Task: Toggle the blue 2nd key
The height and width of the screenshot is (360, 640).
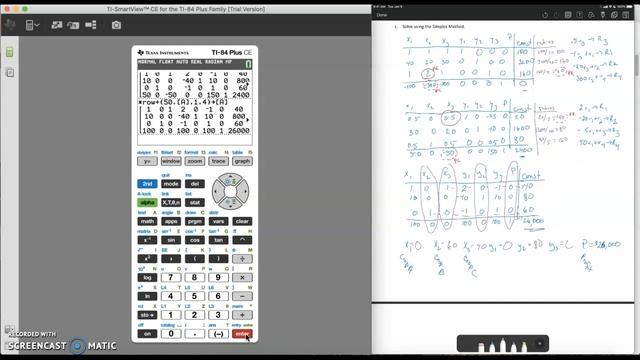Action: [147, 184]
